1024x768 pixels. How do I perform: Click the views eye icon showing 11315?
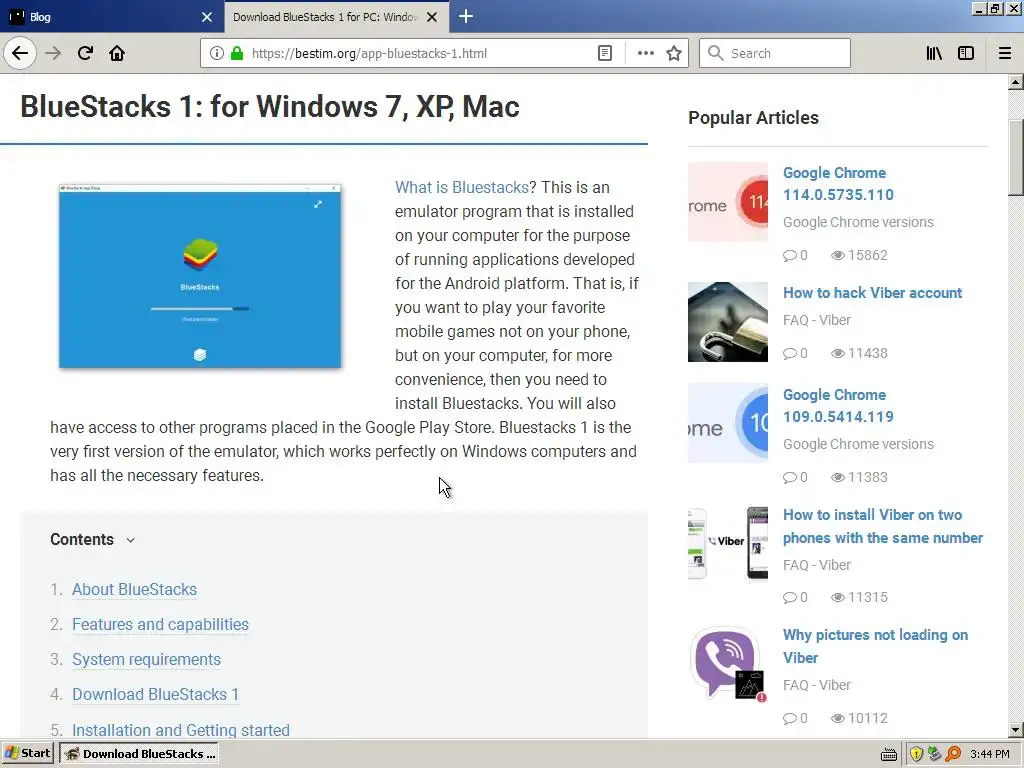[837, 598]
